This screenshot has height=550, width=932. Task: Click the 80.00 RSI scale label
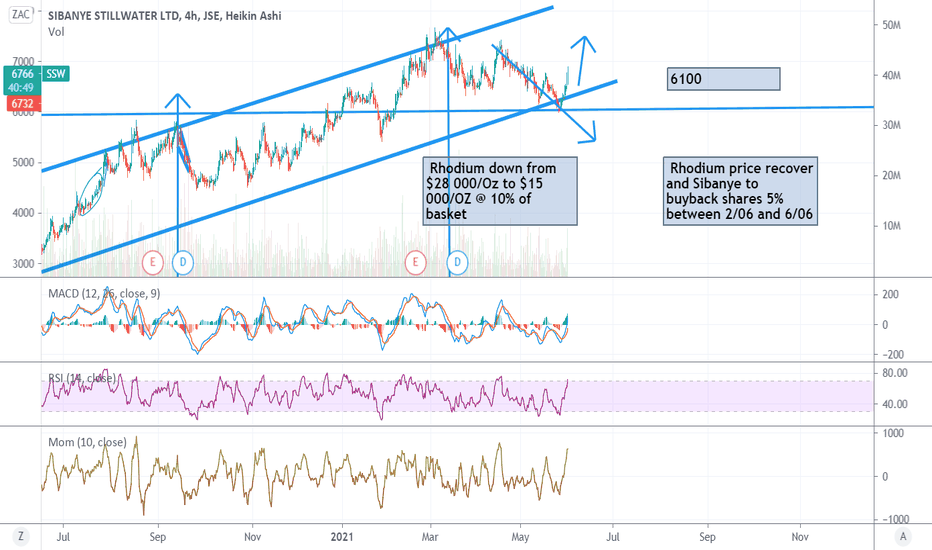click(x=895, y=373)
